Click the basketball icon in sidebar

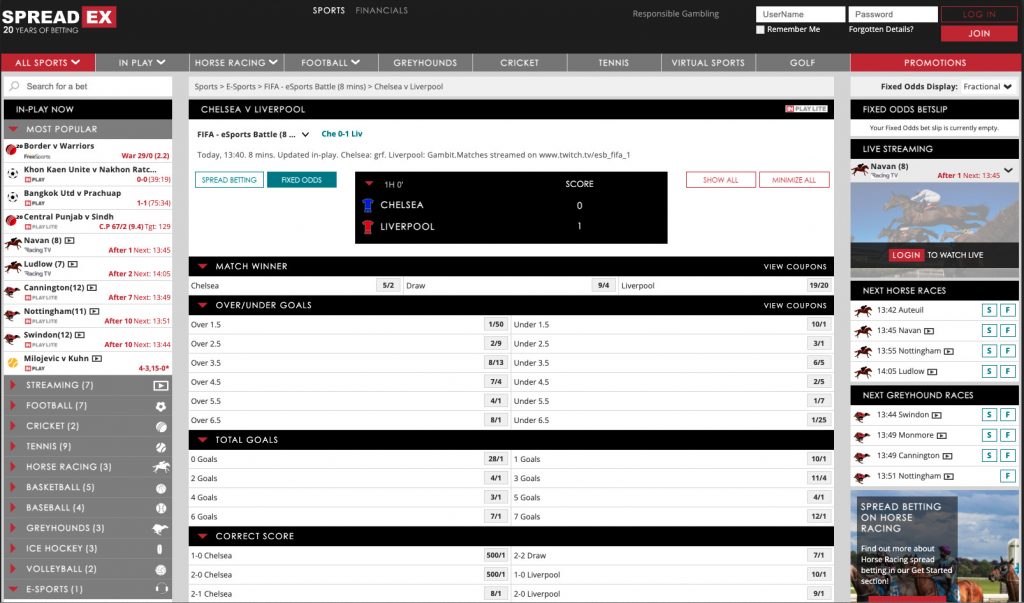[160, 488]
